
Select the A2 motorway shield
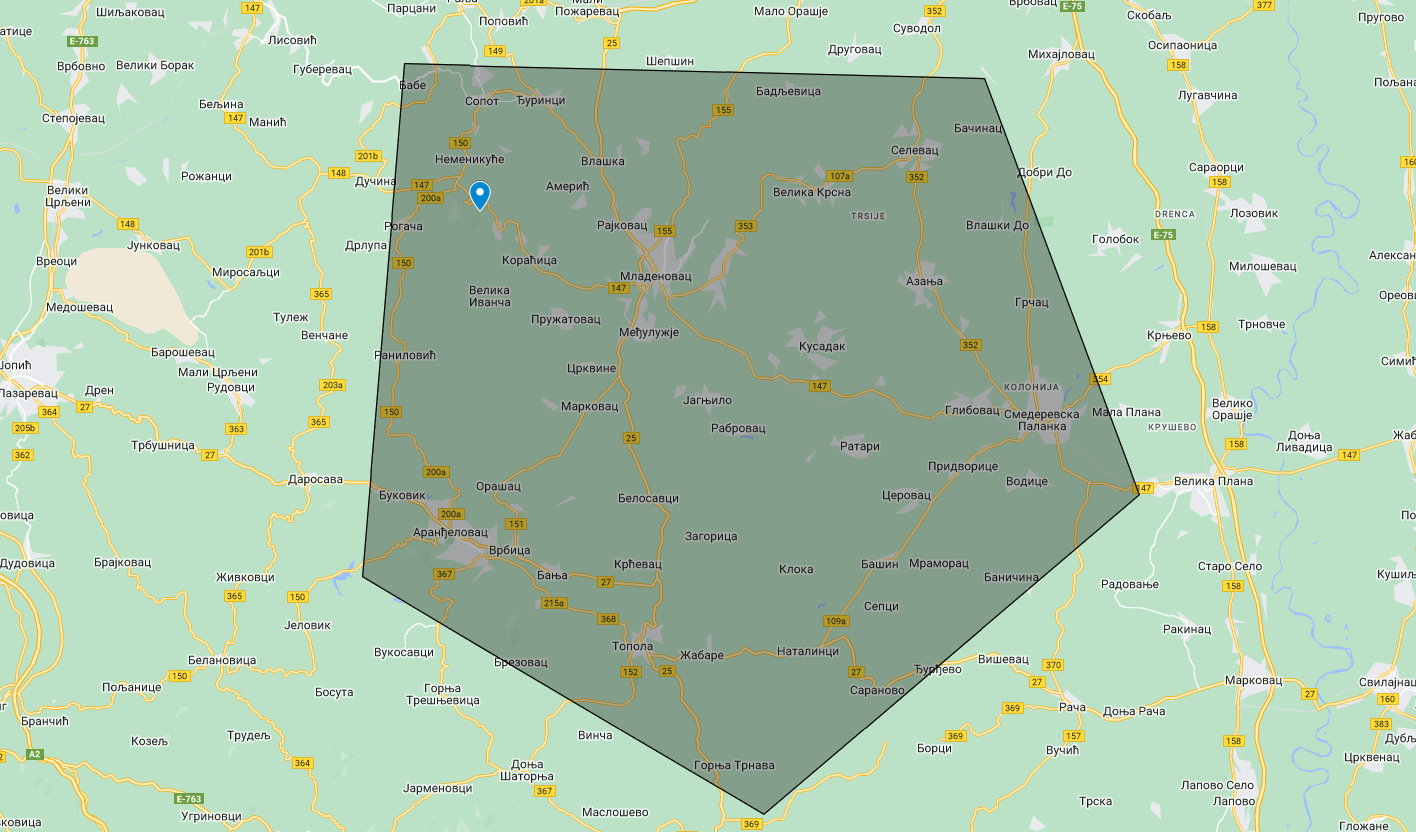[x=35, y=753]
